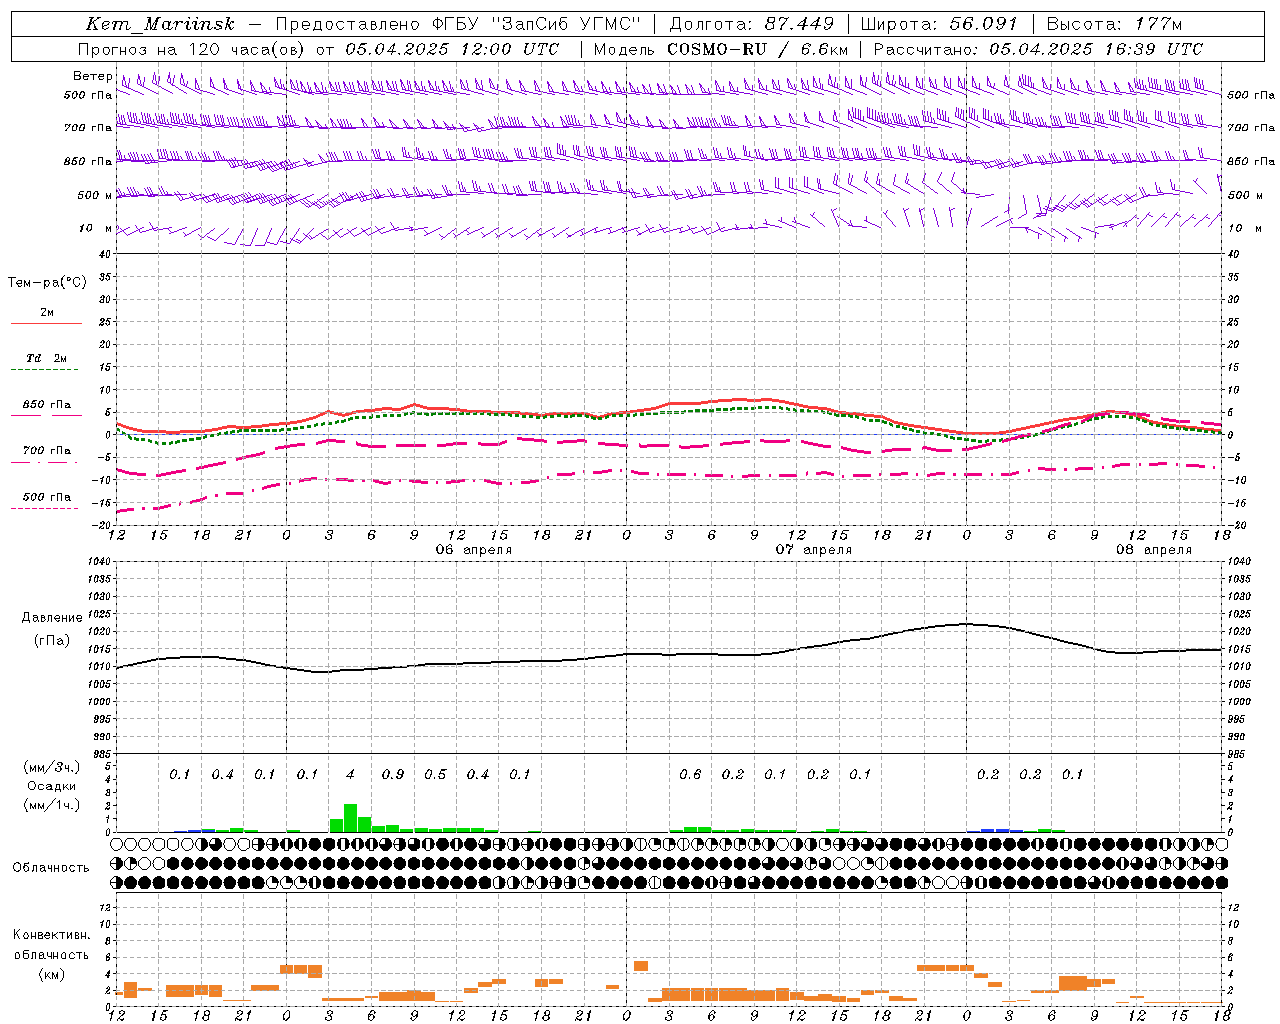Screen dimensions: 1280x1024
Task: Click the forecast start 05.04.2025 12:00 UTC
Action: click(x=452, y=49)
